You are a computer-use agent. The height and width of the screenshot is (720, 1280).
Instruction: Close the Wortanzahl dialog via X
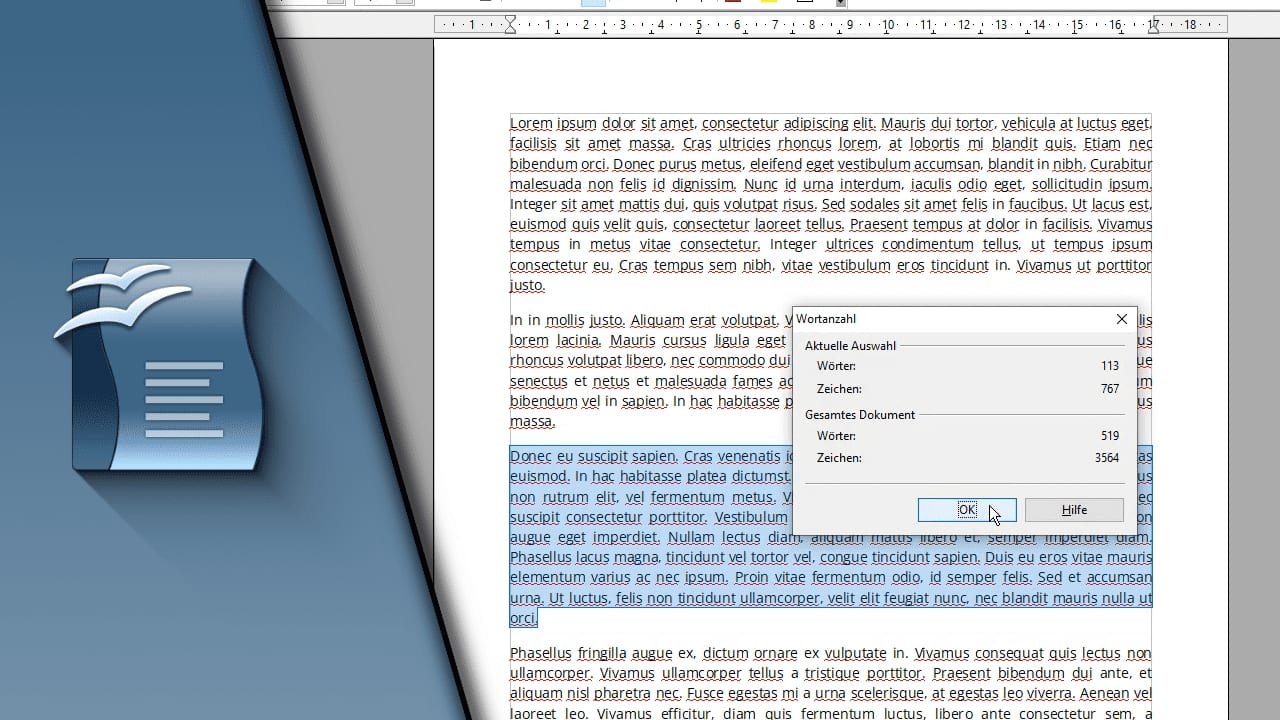(1121, 319)
